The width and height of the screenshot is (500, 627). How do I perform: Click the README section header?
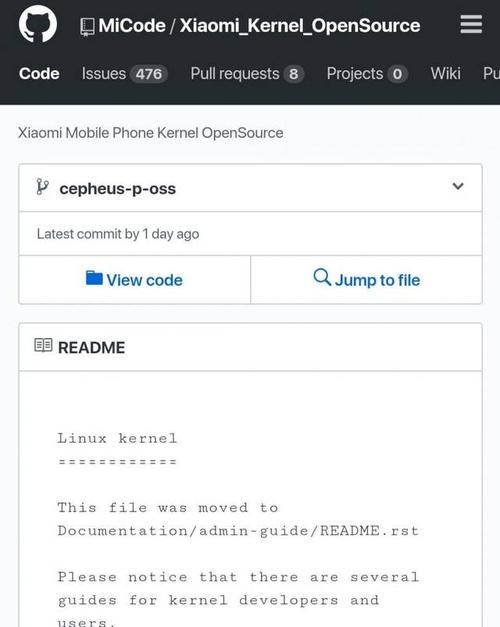pyautogui.click(x=250, y=347)
